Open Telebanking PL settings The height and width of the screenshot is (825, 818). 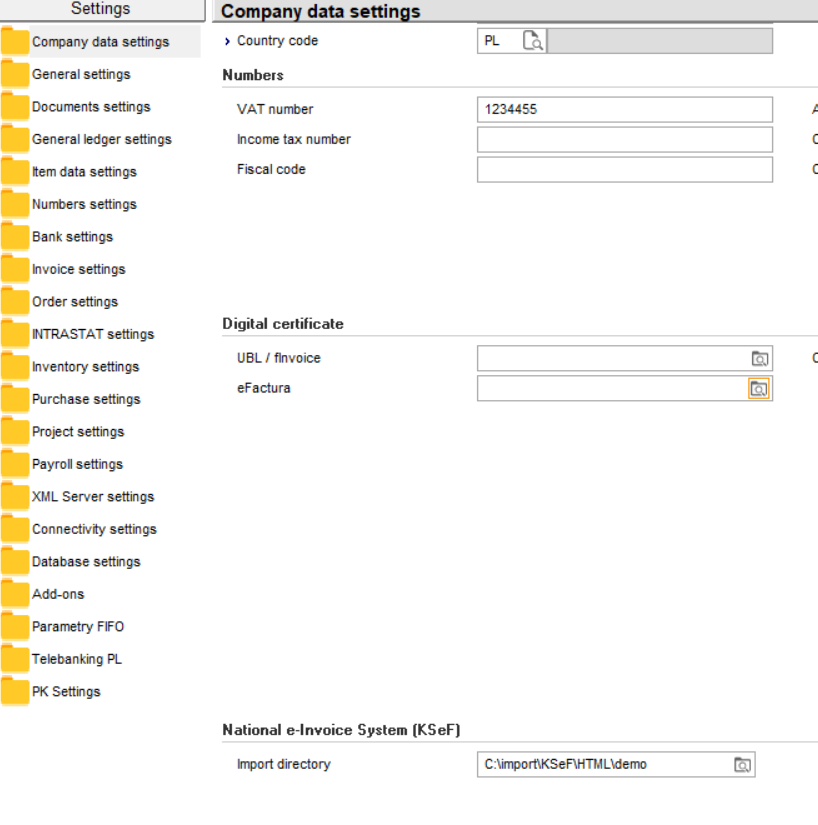click(76, 659)
